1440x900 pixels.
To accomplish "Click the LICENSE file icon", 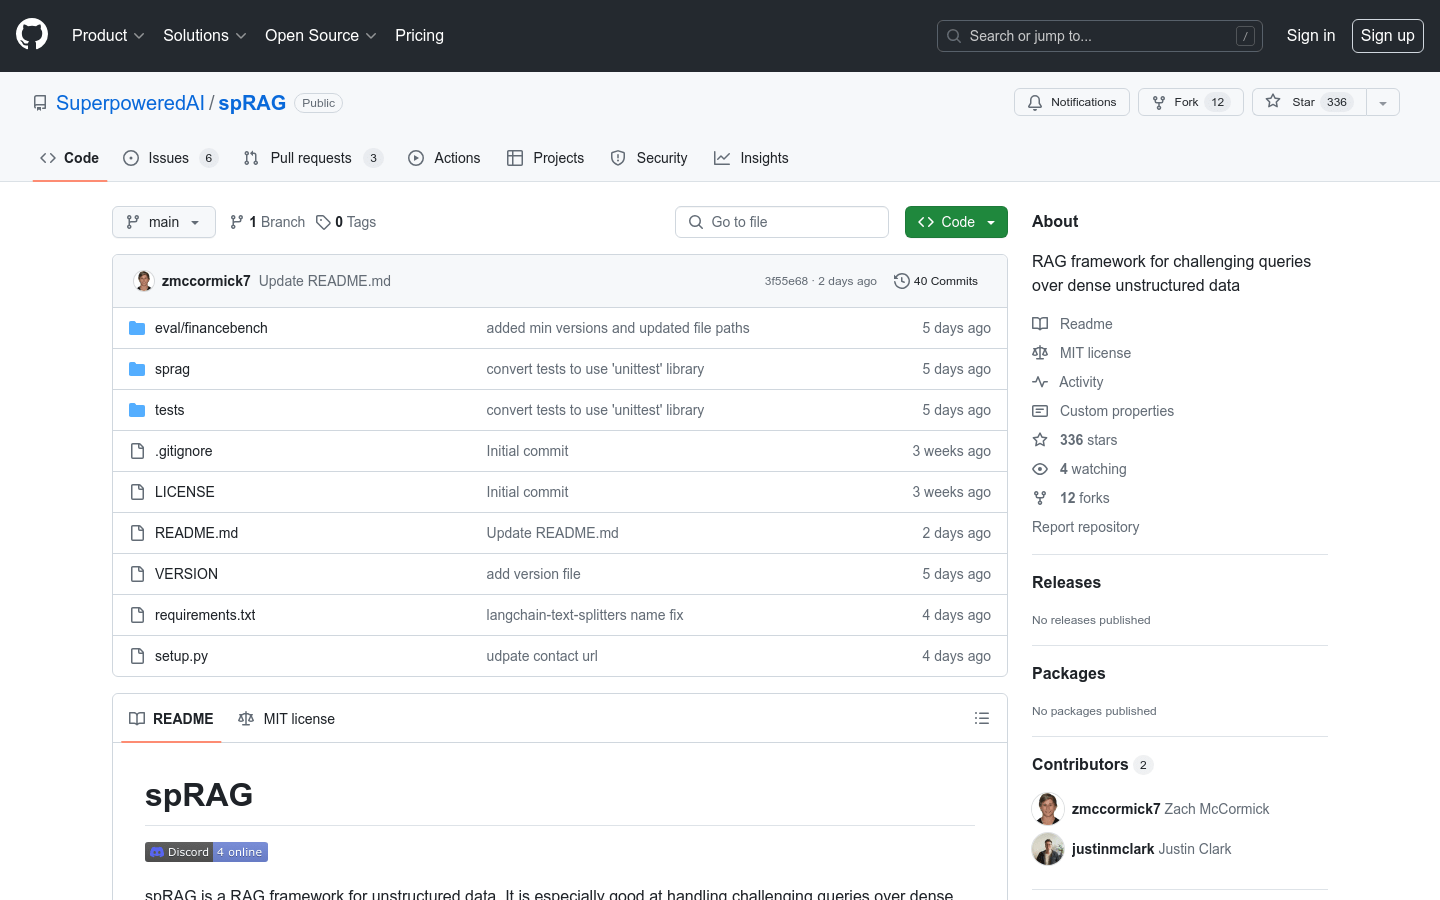I will point(137,492).
